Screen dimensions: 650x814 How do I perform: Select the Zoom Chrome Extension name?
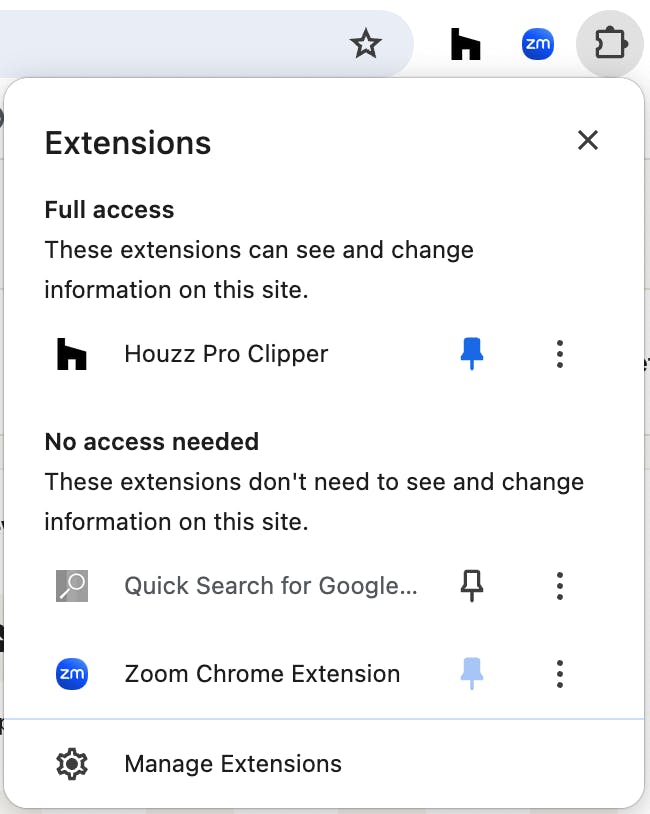[x=262, y=674]
